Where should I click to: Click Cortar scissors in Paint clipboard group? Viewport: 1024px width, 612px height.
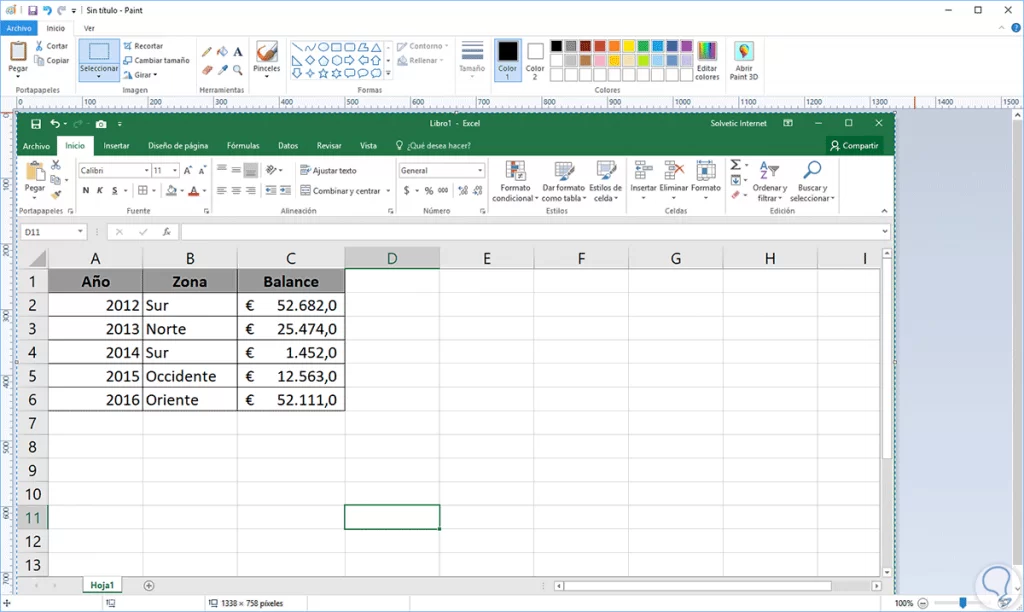tap(52, 46)
